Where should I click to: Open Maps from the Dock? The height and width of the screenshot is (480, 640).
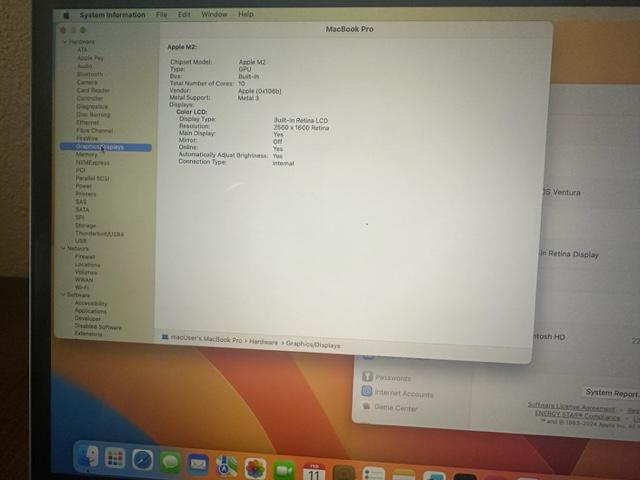[227, 467]
